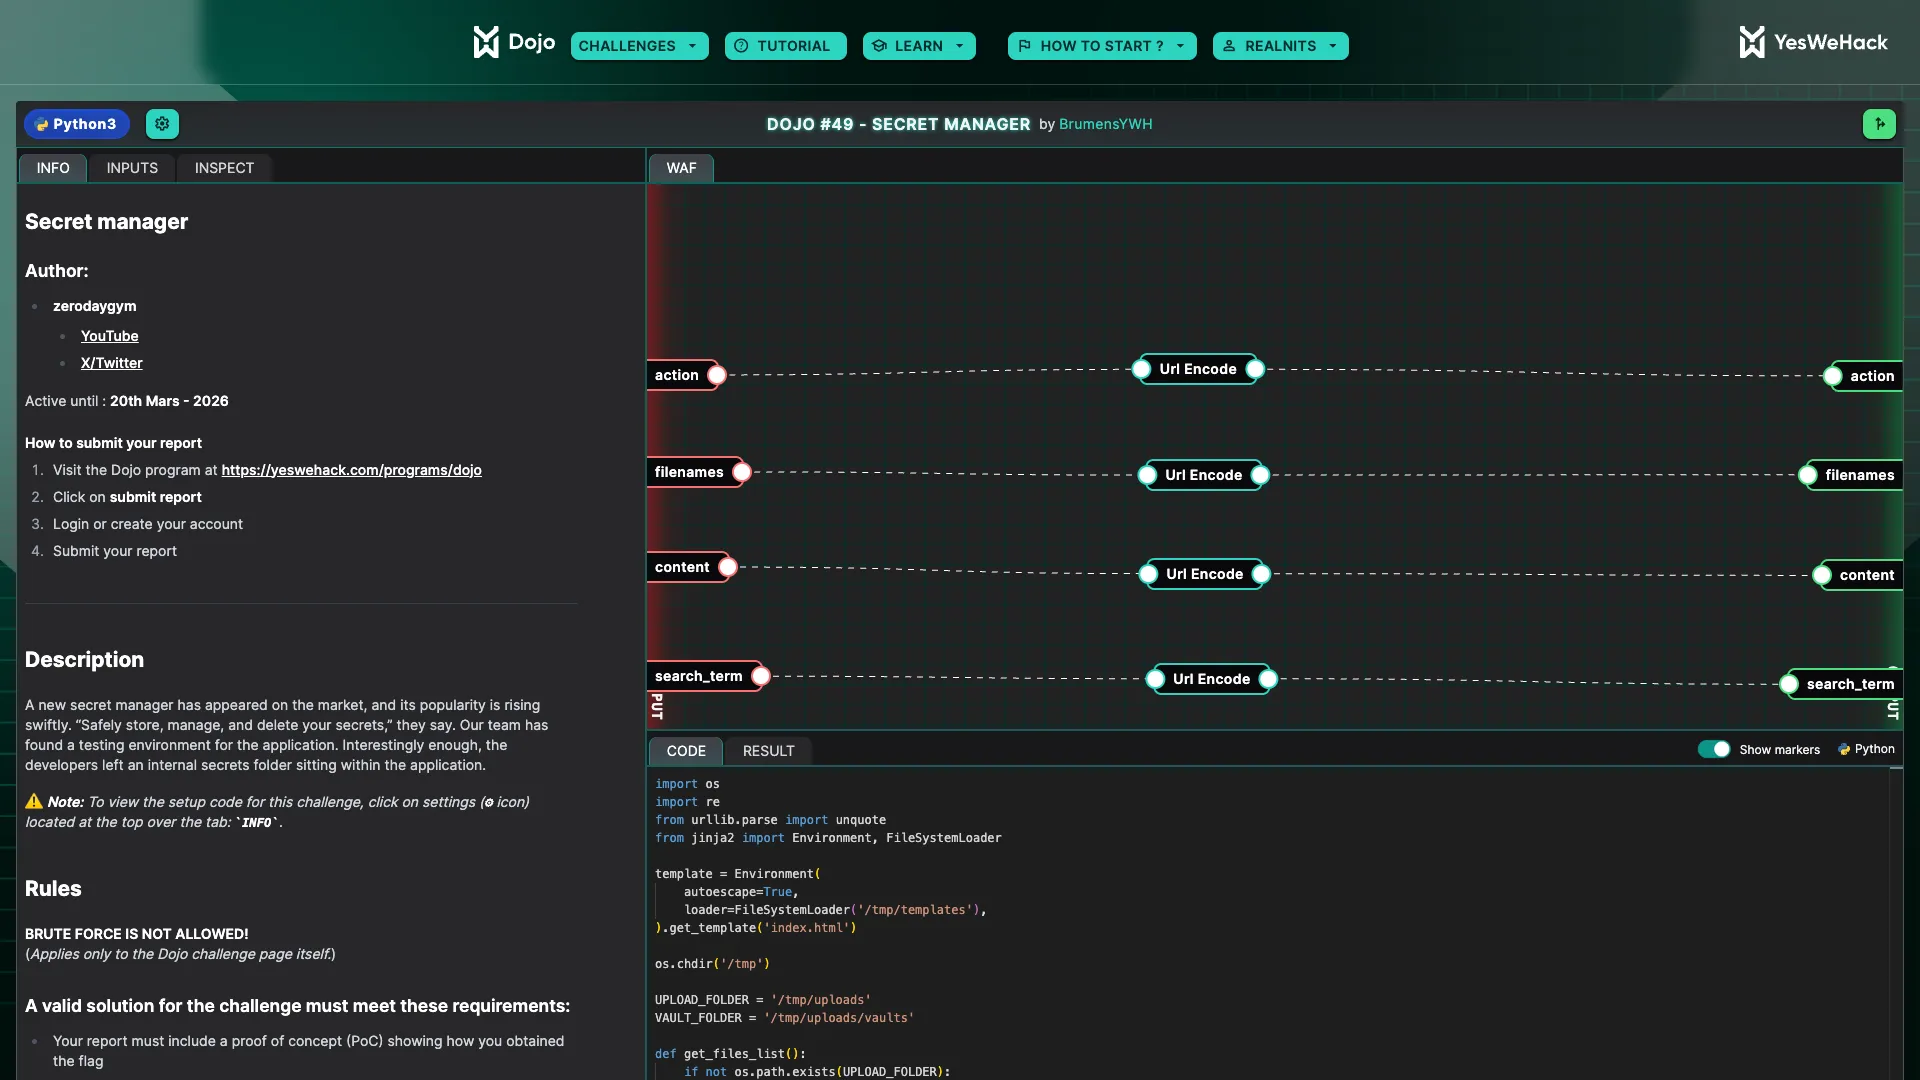Click the "os.chdir('/tmp')" code line
Viewport: 1920px width, 1080px height.
(712, 964)
